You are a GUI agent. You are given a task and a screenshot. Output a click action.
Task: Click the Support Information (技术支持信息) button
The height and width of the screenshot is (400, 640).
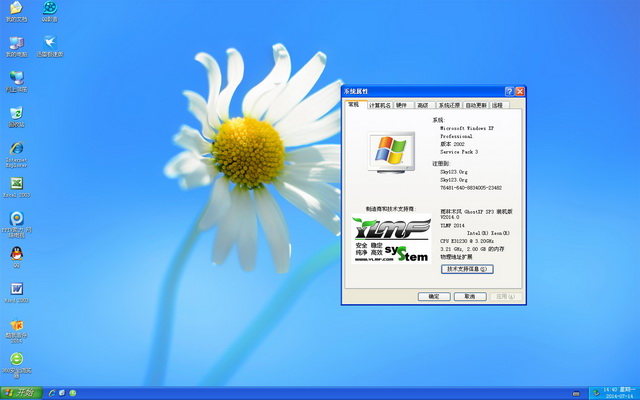point(467,269)
